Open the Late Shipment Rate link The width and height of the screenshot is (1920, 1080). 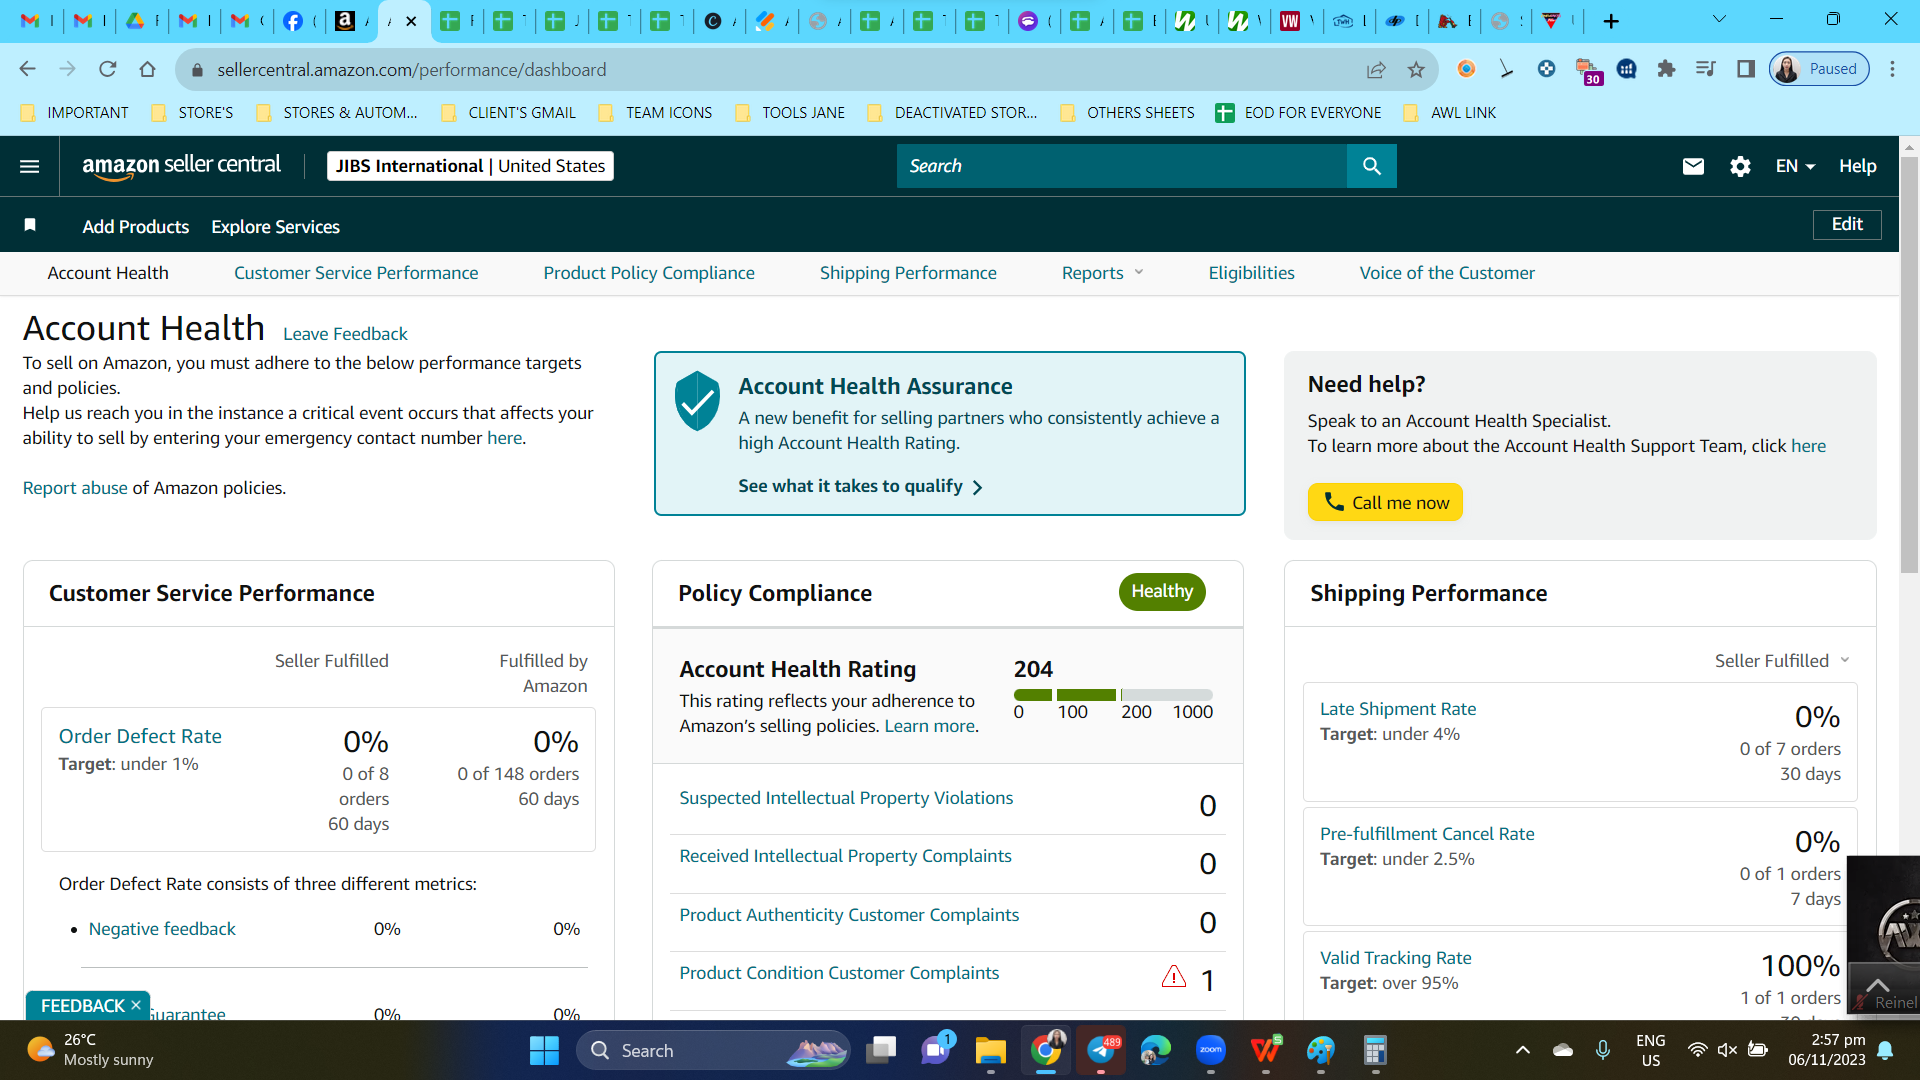tap(1398, 709)
